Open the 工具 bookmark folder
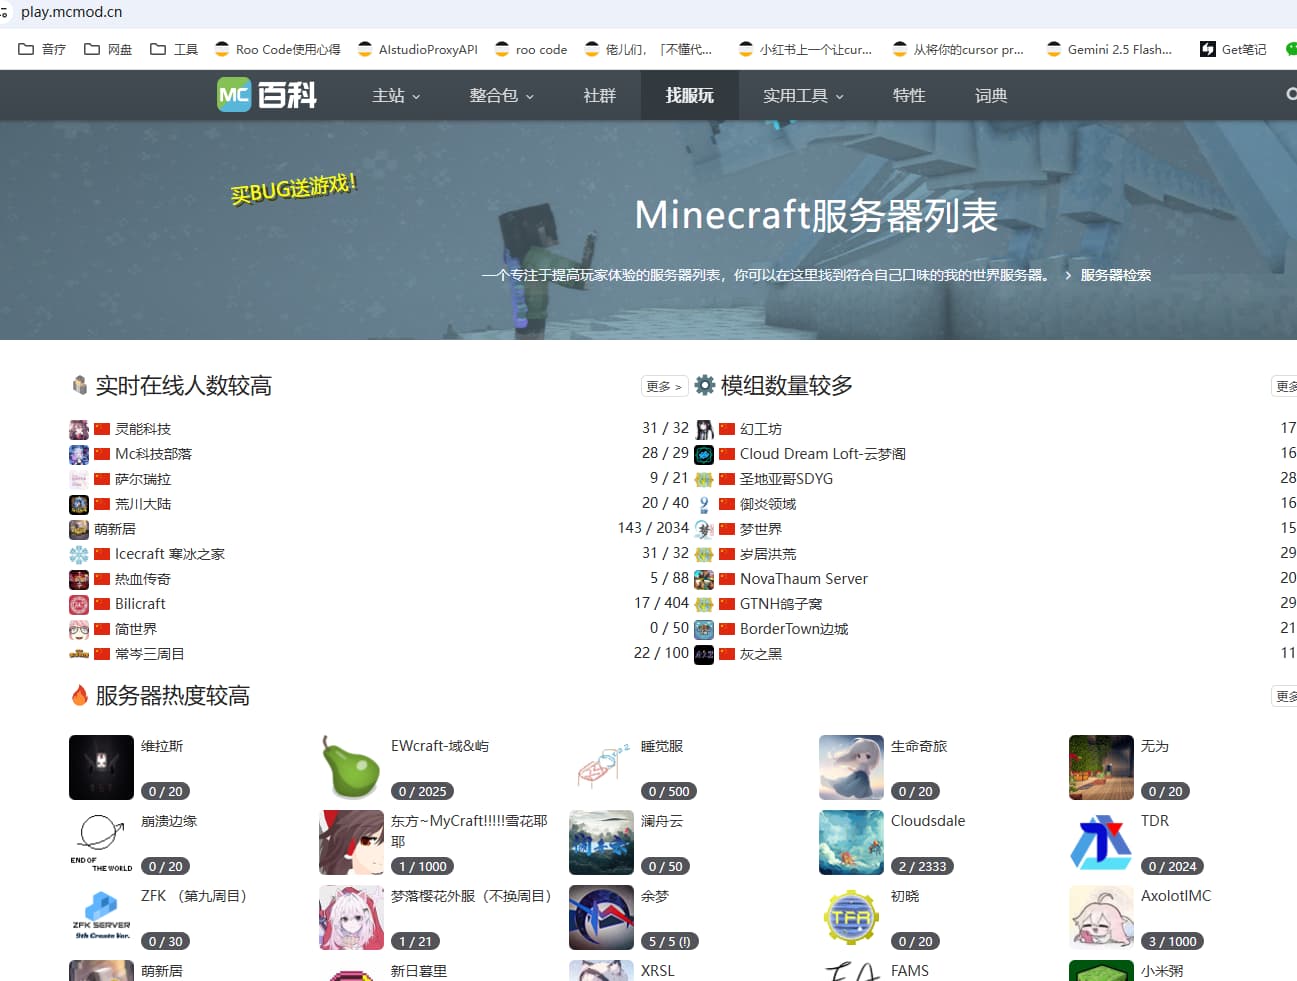This screenshot has width=1297, height=981. point(174,49)
